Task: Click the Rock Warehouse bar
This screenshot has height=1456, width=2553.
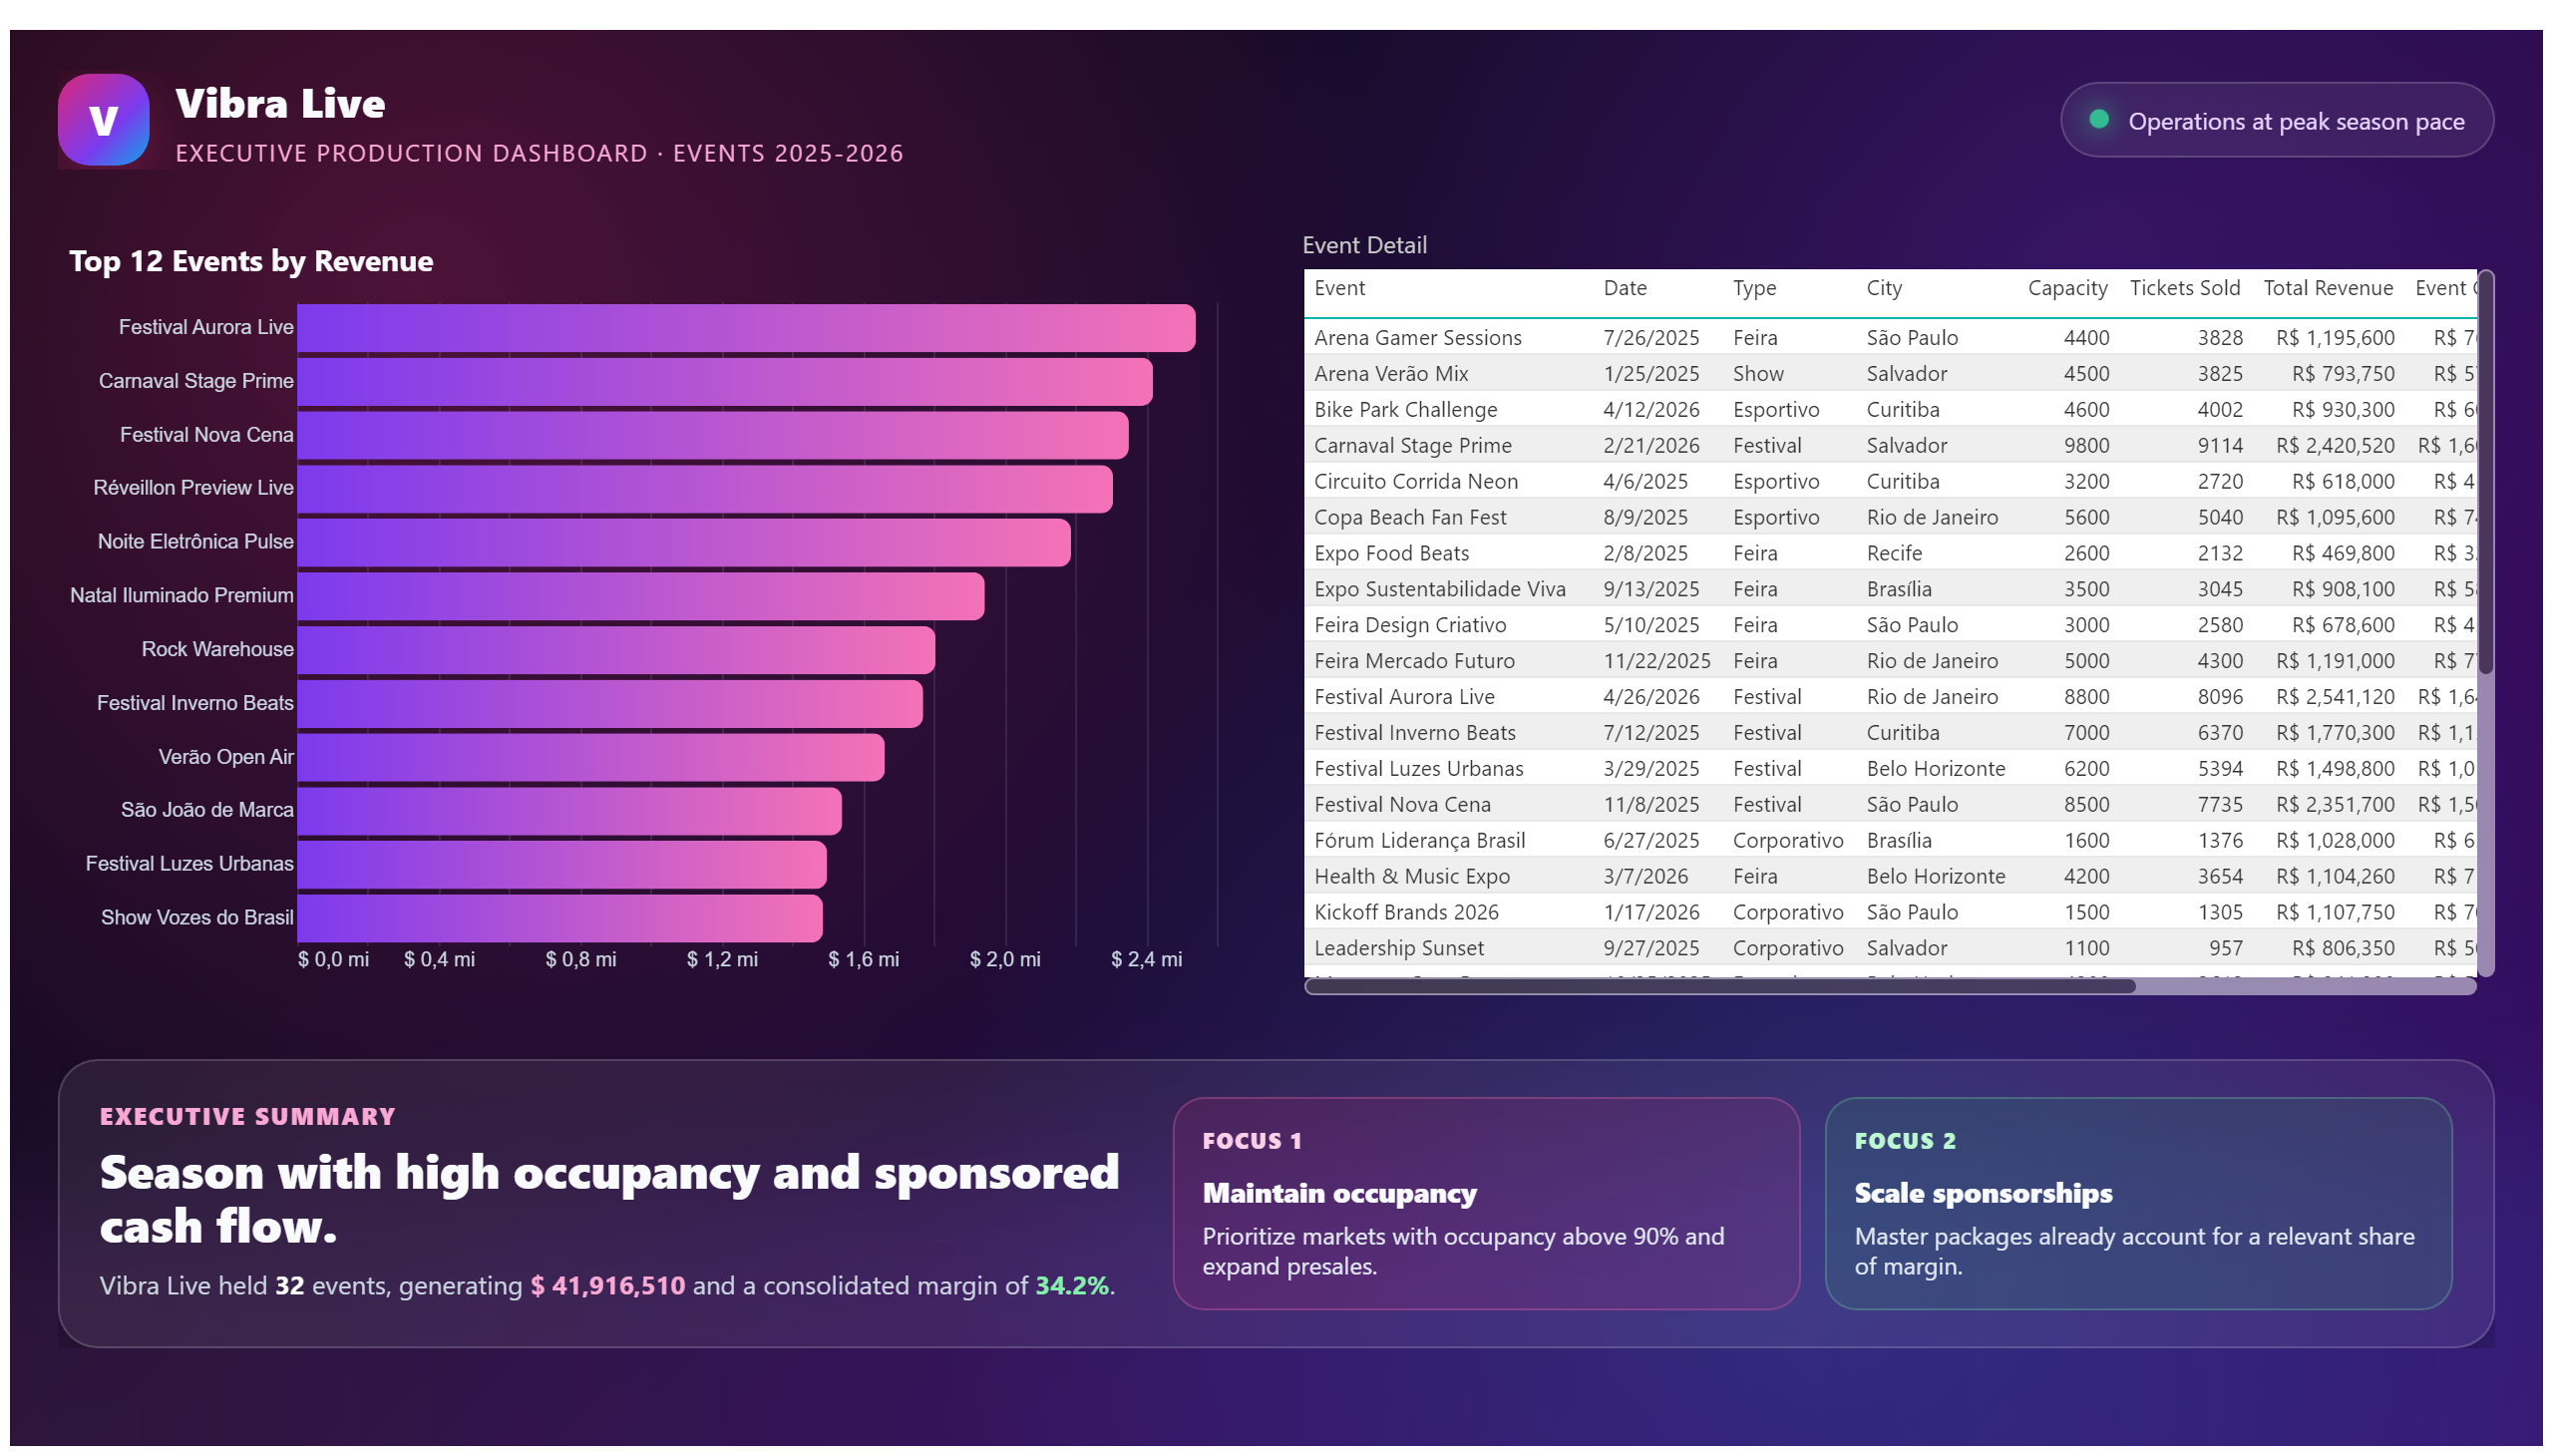Action: 616,651
